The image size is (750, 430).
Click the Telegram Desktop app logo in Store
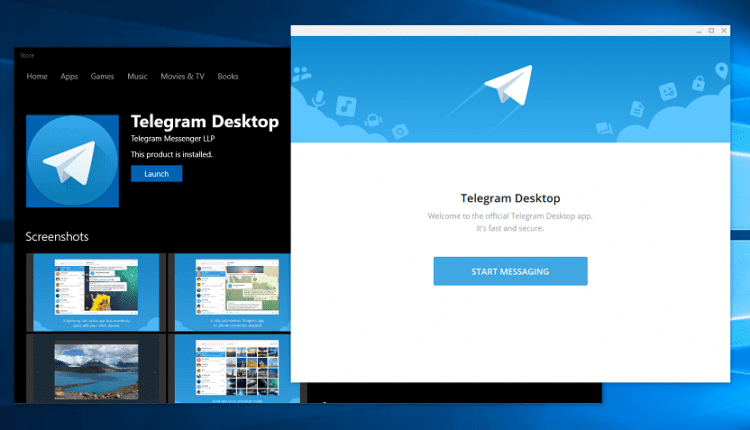click(x=72, y=161)
